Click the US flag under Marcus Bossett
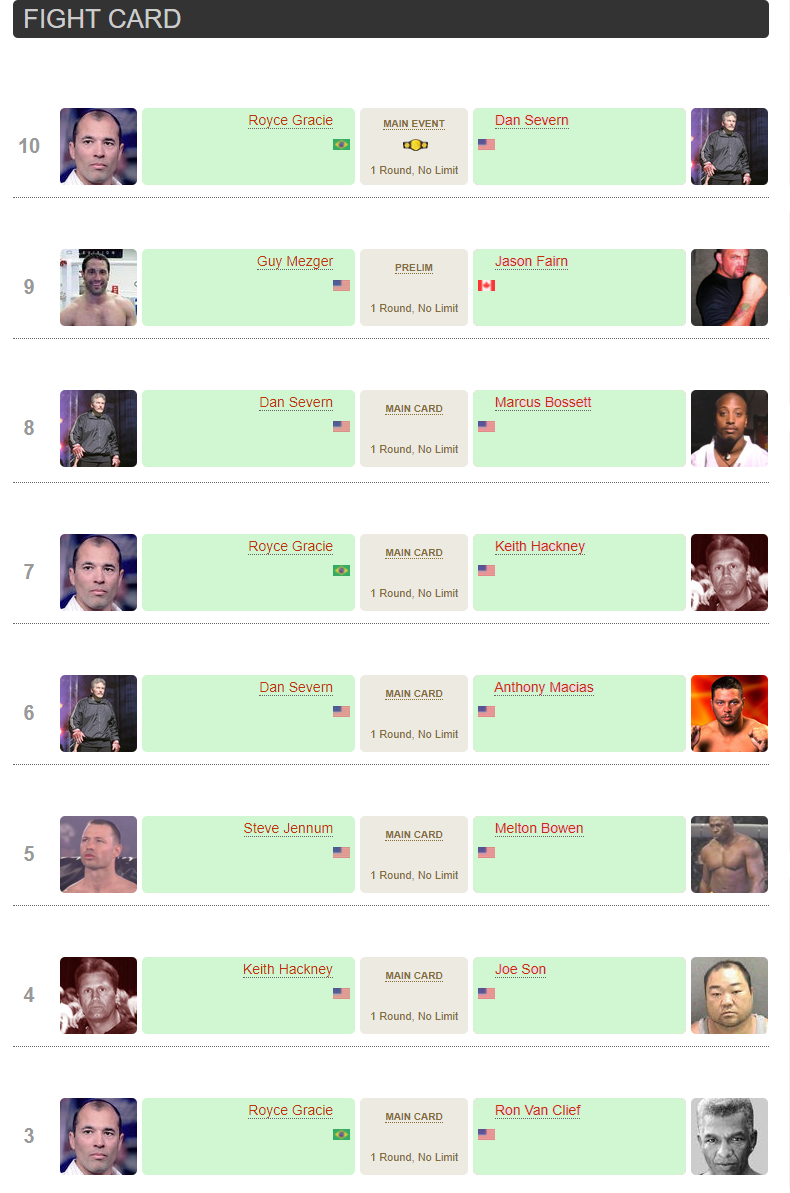This screenshot has height=1193, width=790. [x=487, y=426]
